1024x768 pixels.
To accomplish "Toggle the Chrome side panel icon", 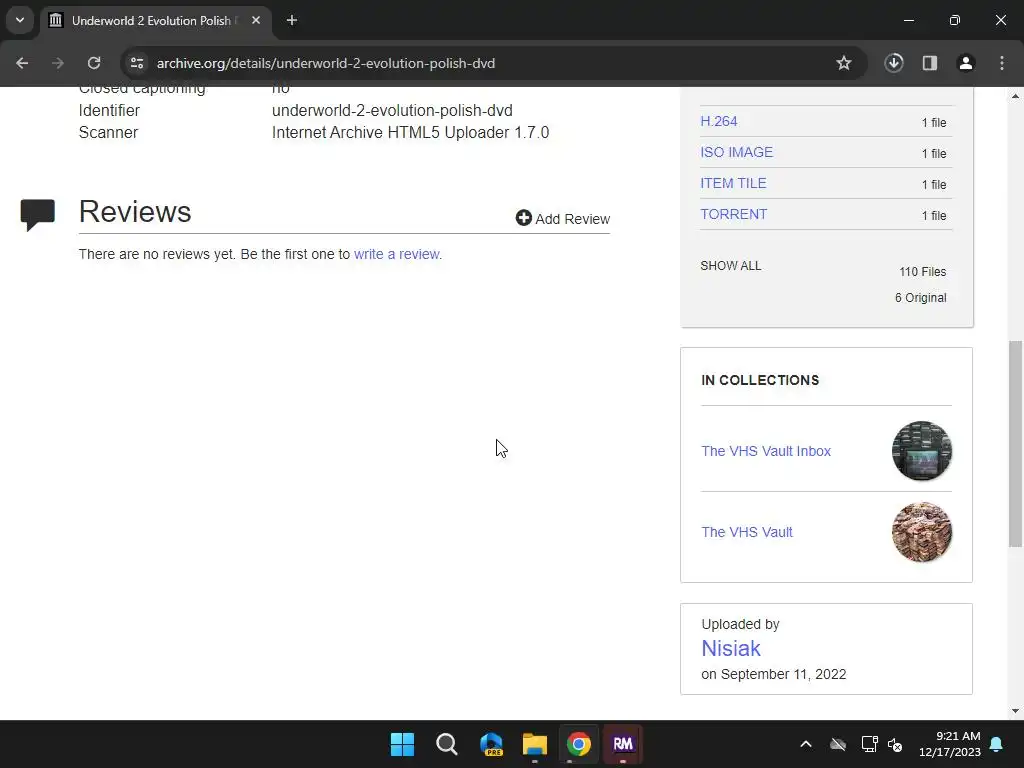I will (x=930, y=63).
